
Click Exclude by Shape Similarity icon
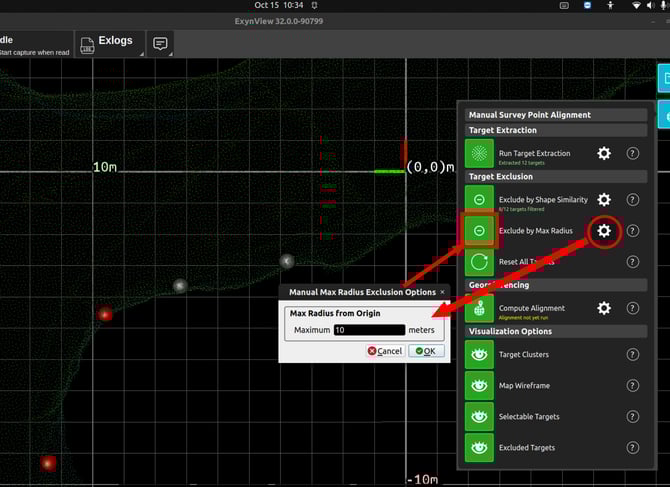[x=480, y=200]
